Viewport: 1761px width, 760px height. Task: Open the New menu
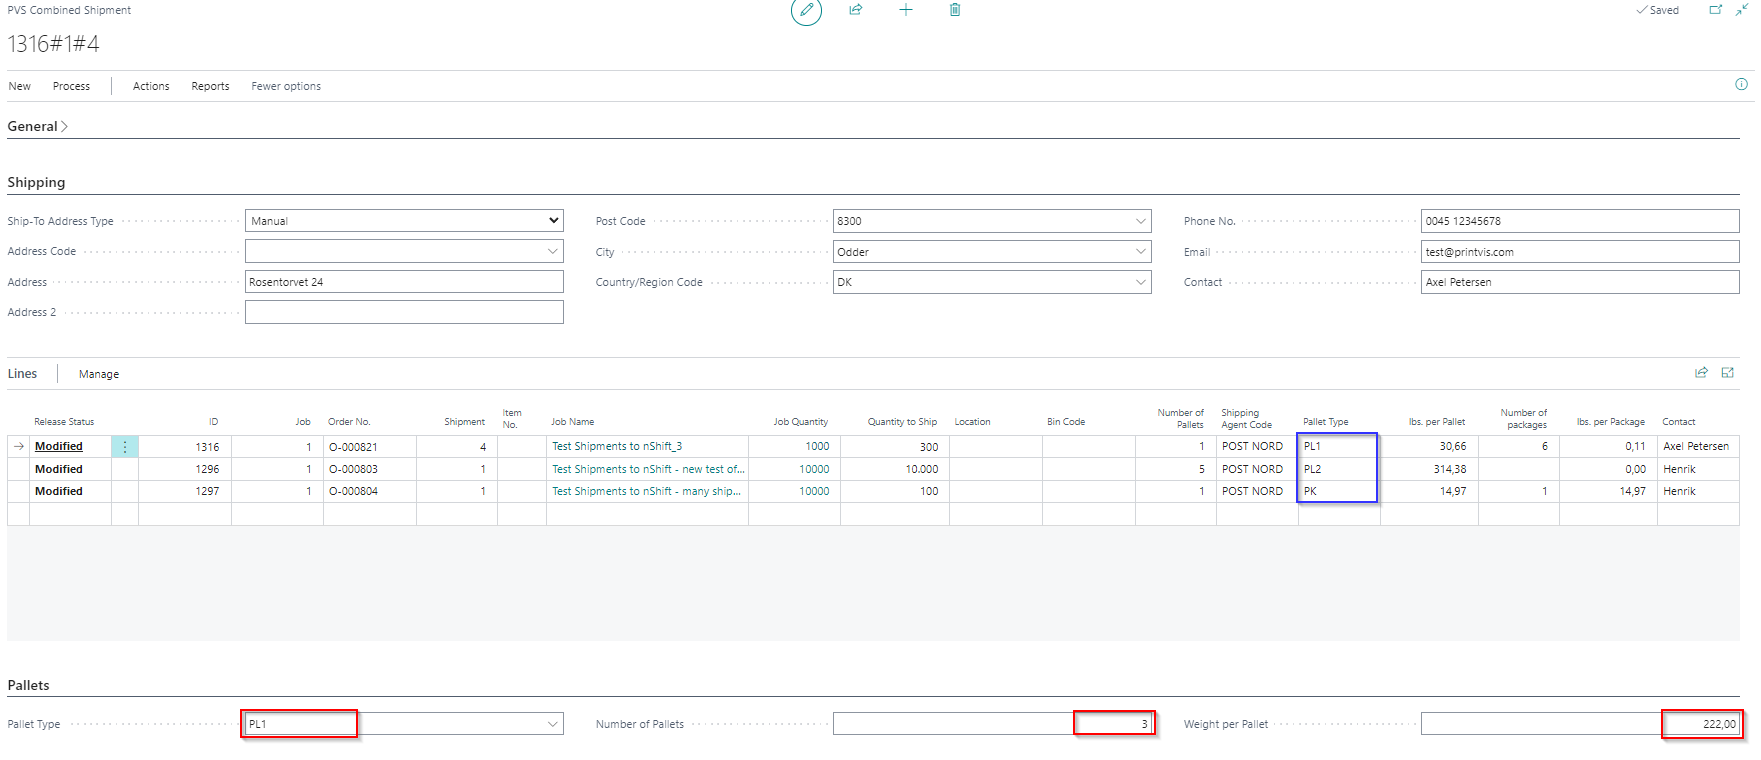pos(20,86)
